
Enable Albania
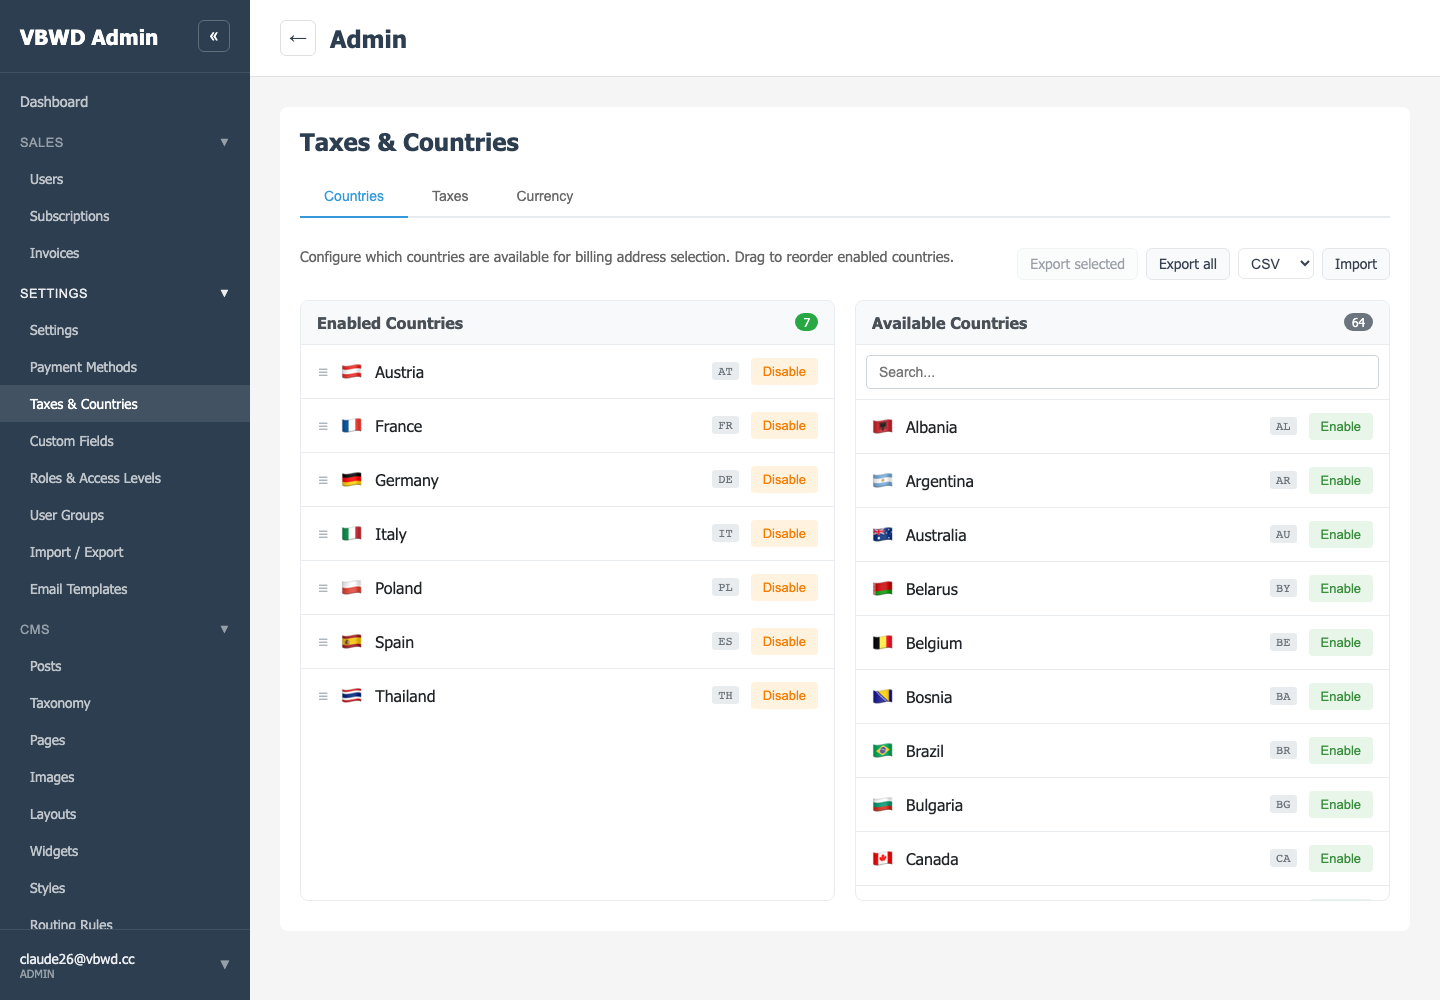point(1340,427)
